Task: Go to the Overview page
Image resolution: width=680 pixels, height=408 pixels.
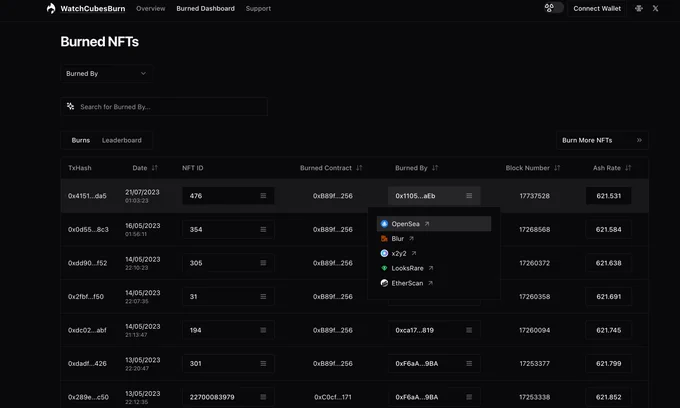Action: 150,8
